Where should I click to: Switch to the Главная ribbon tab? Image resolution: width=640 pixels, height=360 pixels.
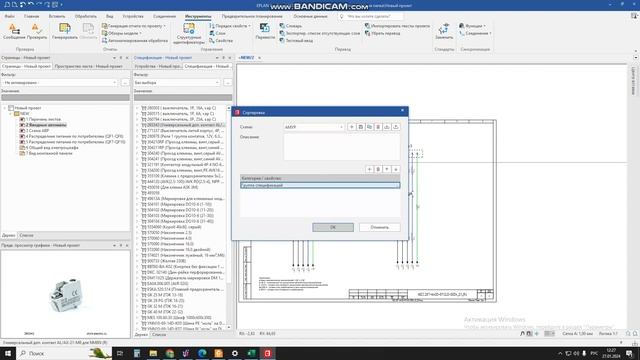pyautogui.click(x=31, y=16)
